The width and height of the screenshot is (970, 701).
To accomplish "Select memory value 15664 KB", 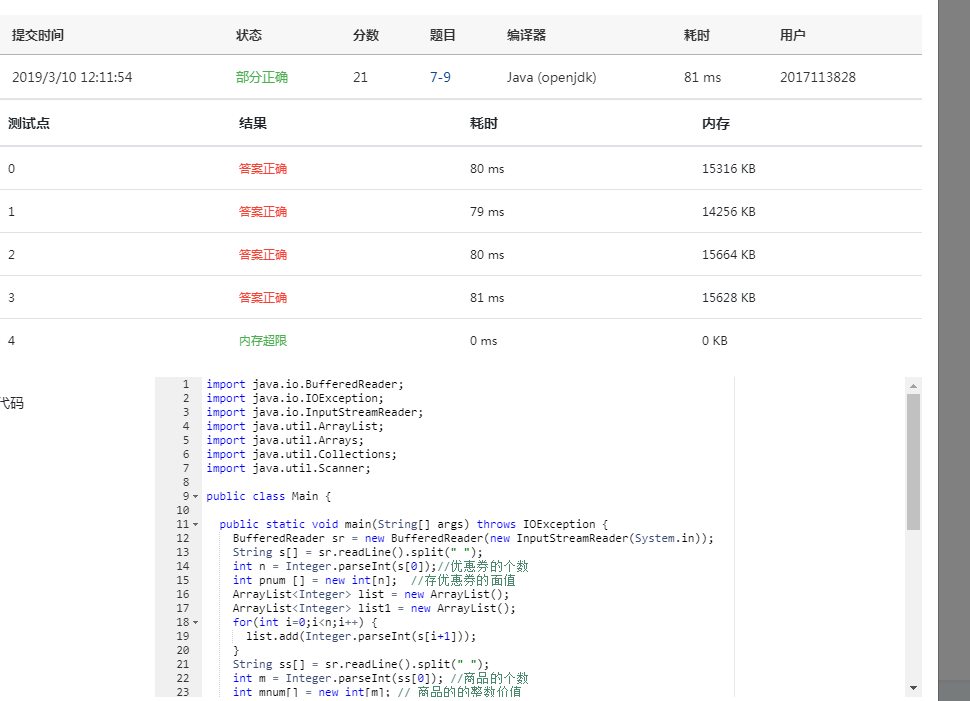I will coord(728,255).
